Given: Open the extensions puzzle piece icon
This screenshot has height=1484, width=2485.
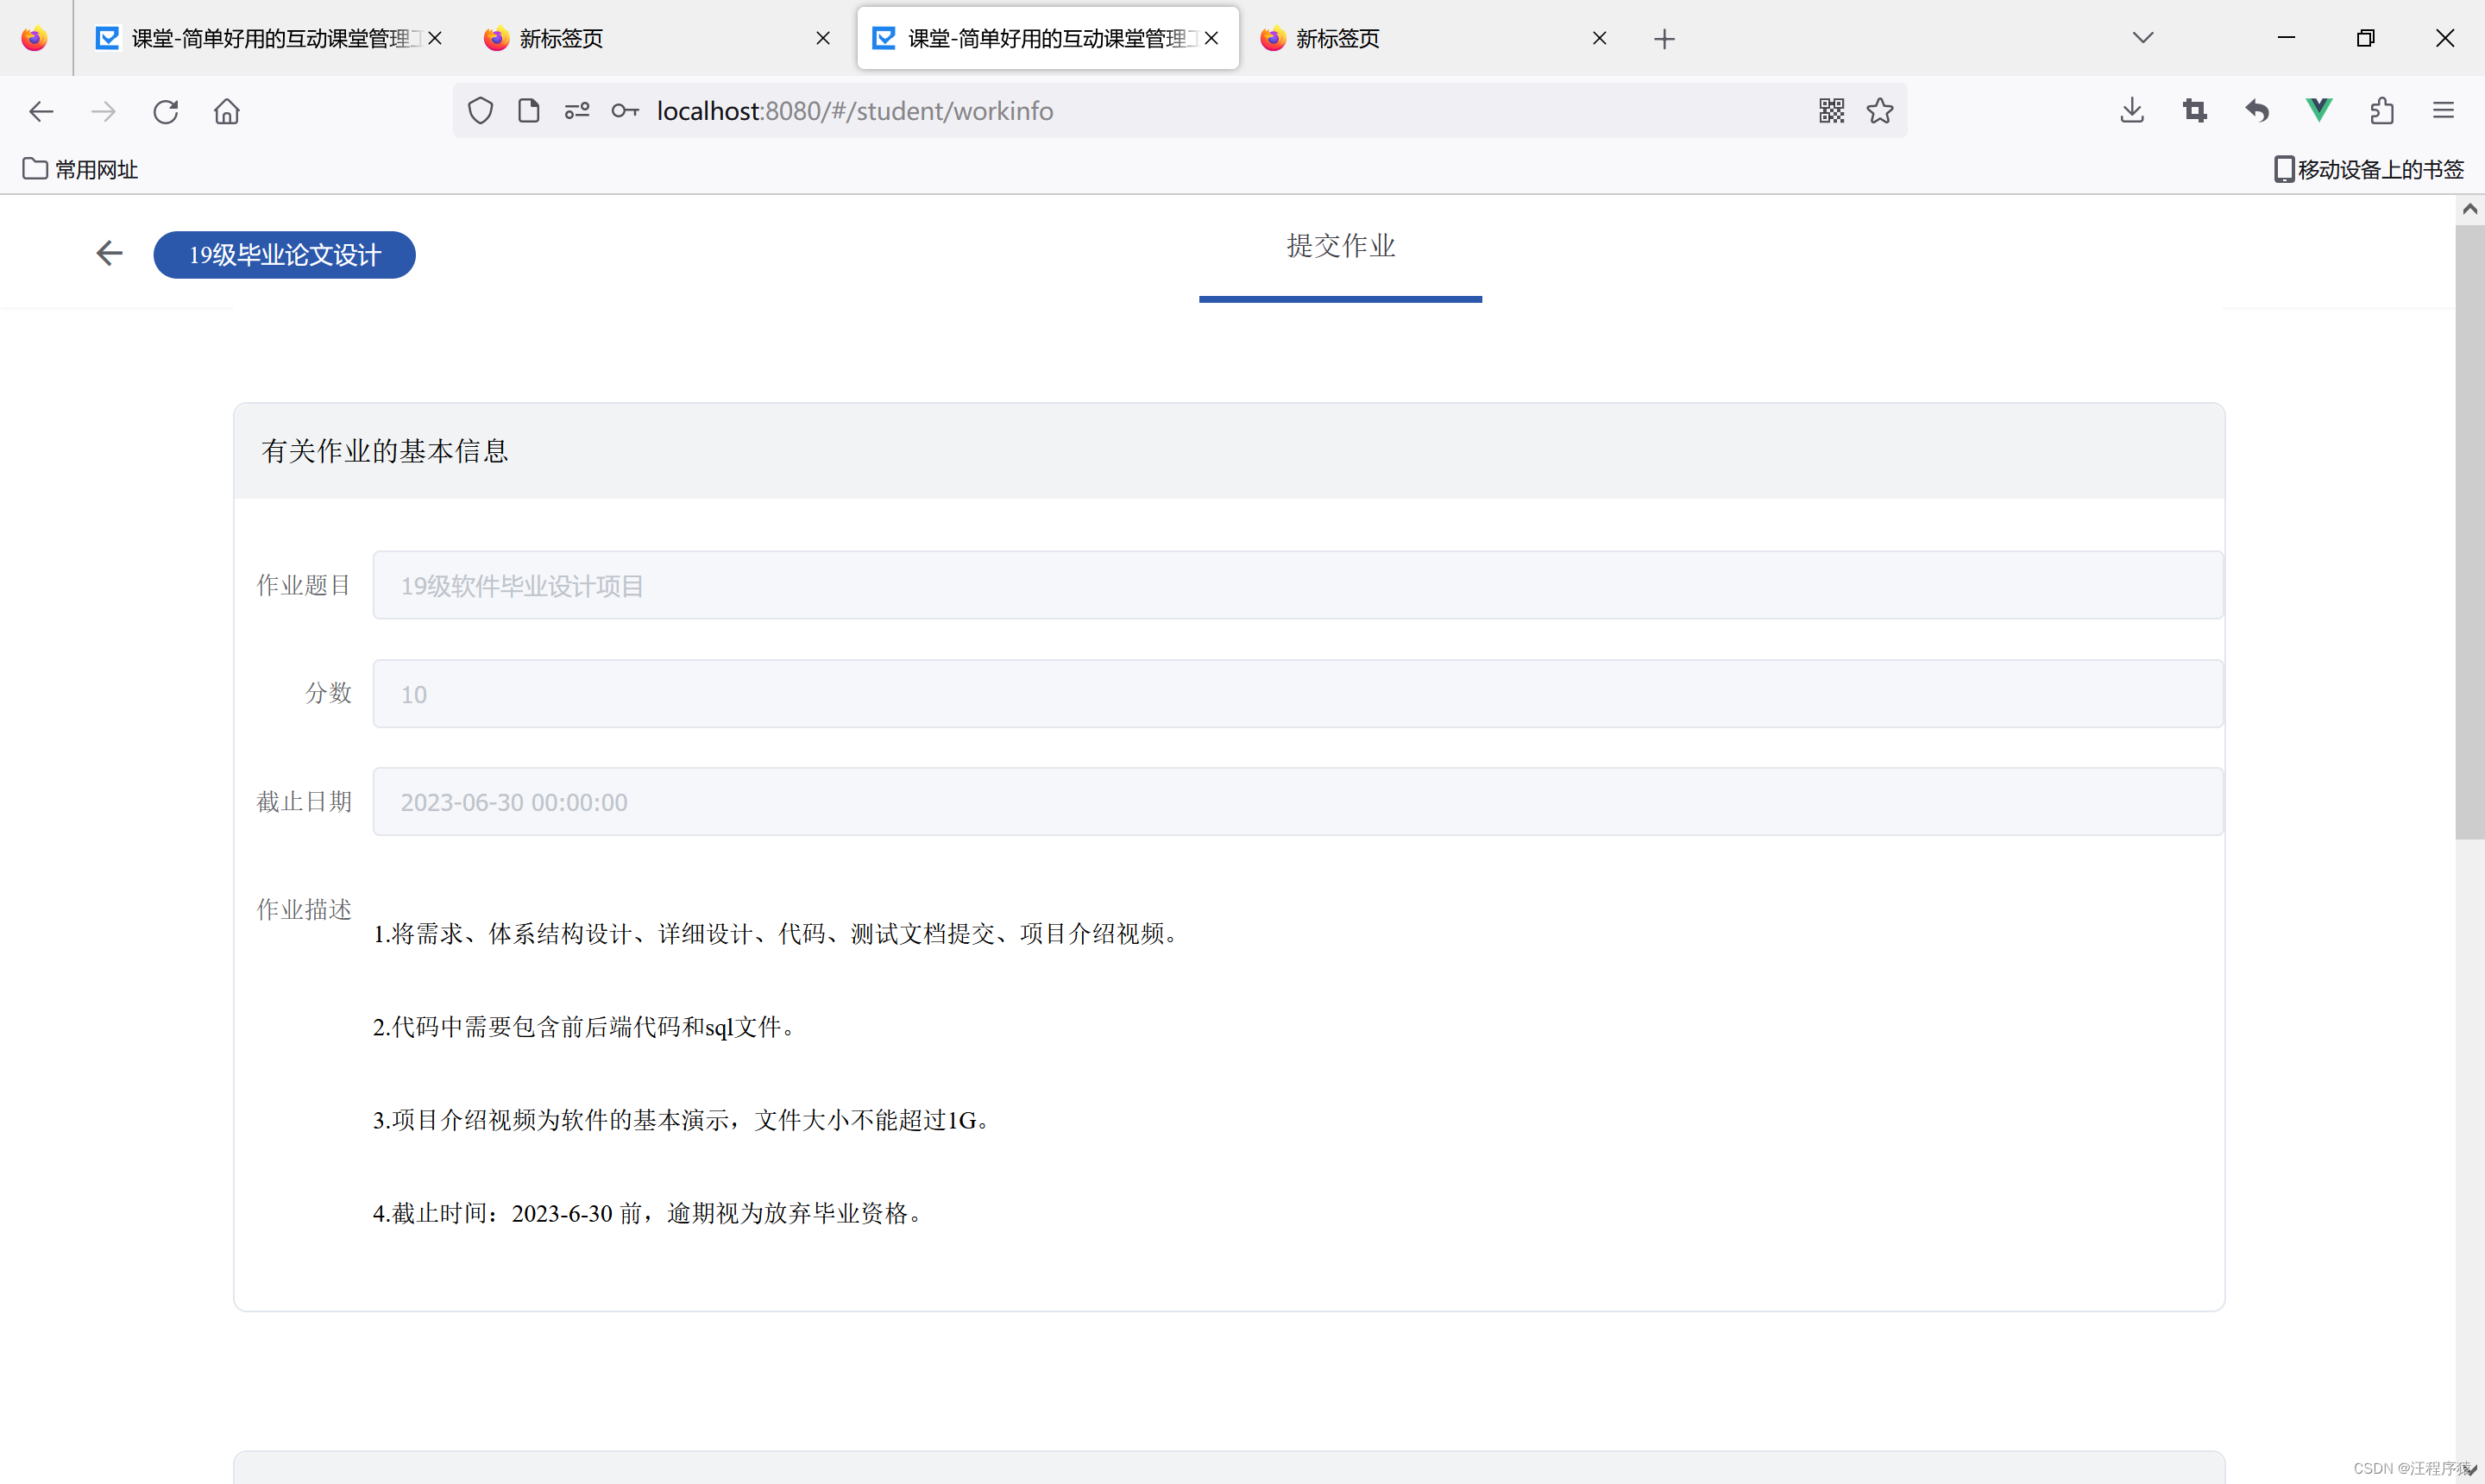Looking at the screenshot, I should (x=2382, y=111).
